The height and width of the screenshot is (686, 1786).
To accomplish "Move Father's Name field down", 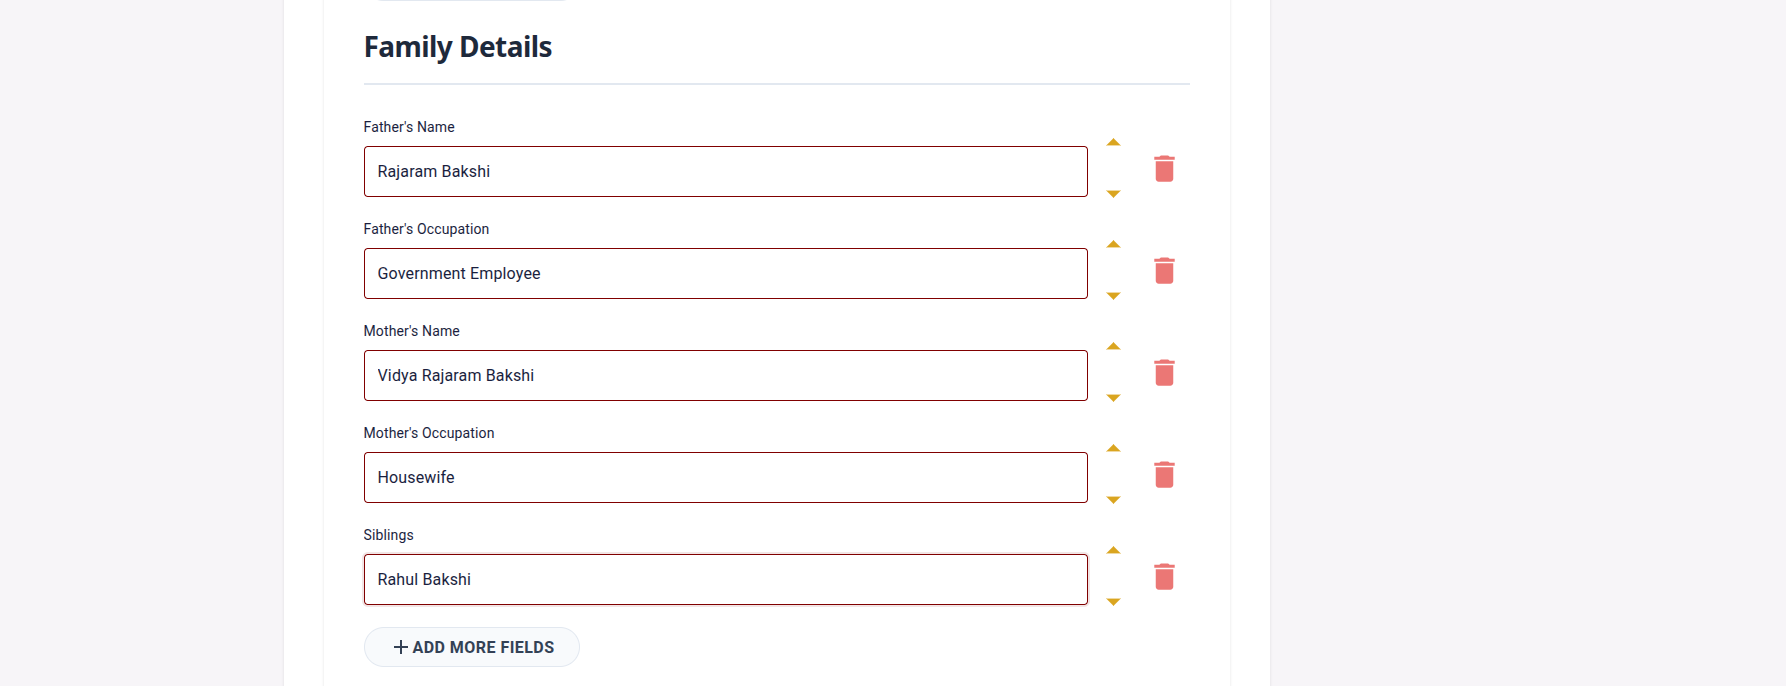I will [x=1113, y=194].
